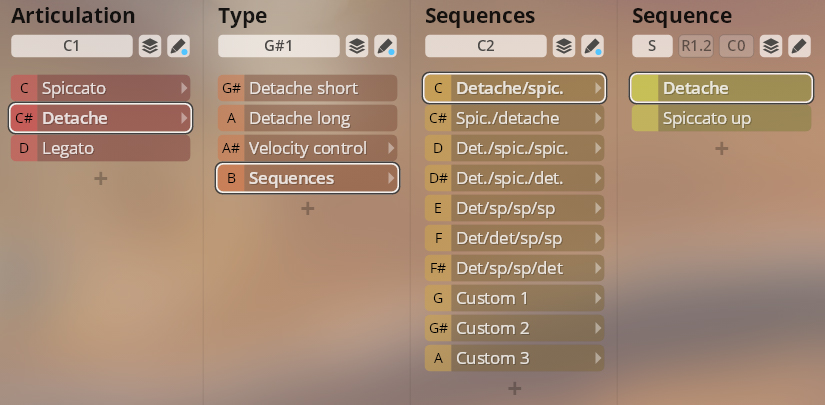Expand the Custom 1 sequence arrow
Screen dimensions: 825x405
[598, 298]
